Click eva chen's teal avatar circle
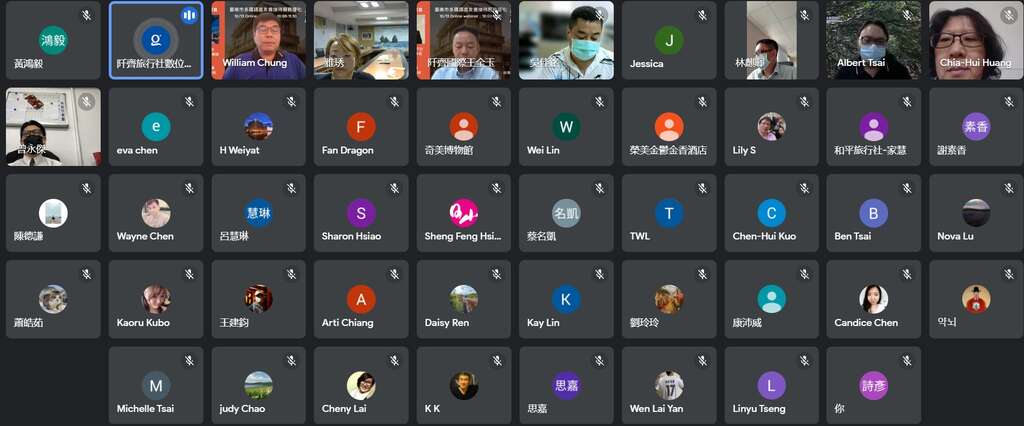 (x=155, y=127)
